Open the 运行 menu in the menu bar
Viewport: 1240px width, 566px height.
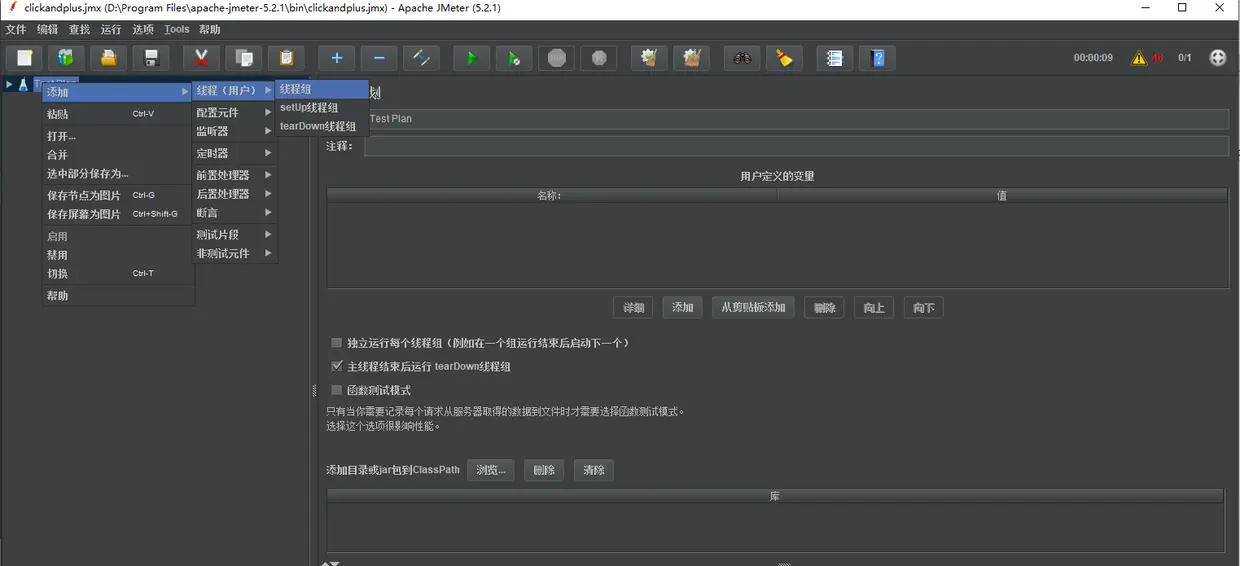(111, 29)
